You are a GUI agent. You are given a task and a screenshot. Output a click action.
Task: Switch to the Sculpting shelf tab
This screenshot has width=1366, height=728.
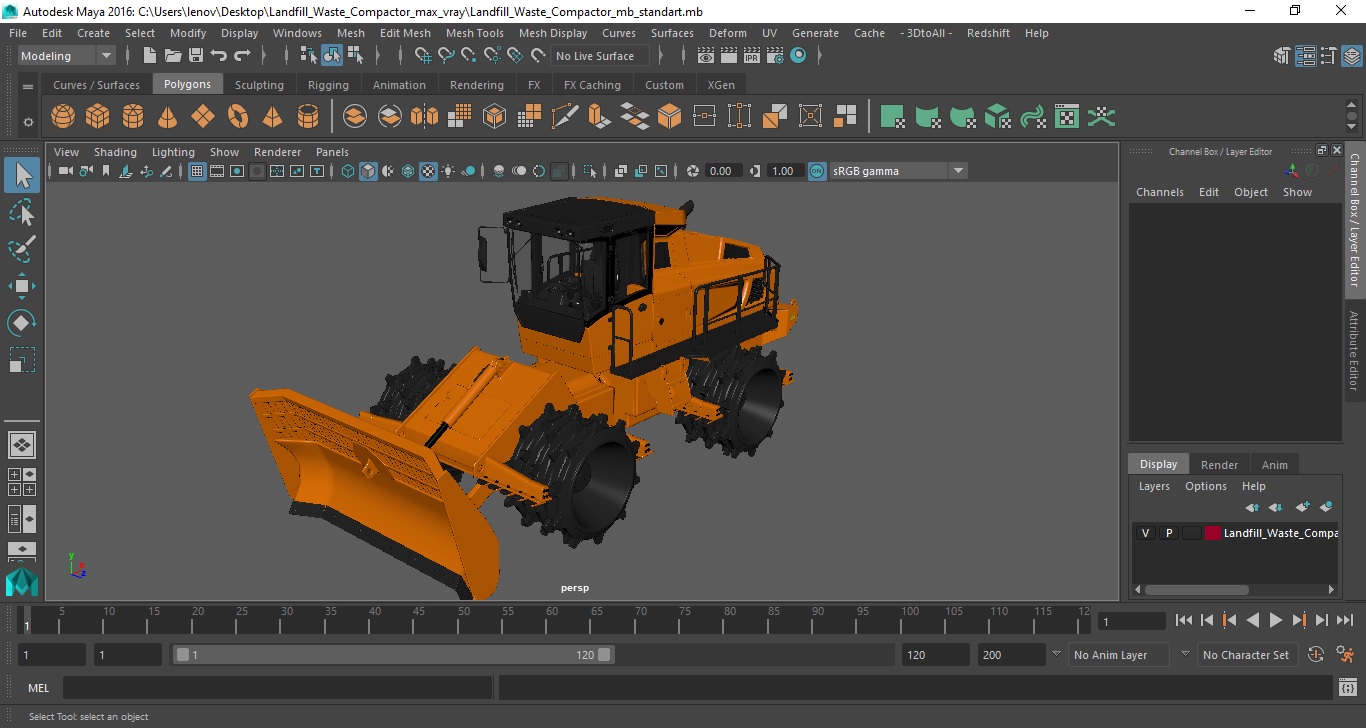point(259,85)
